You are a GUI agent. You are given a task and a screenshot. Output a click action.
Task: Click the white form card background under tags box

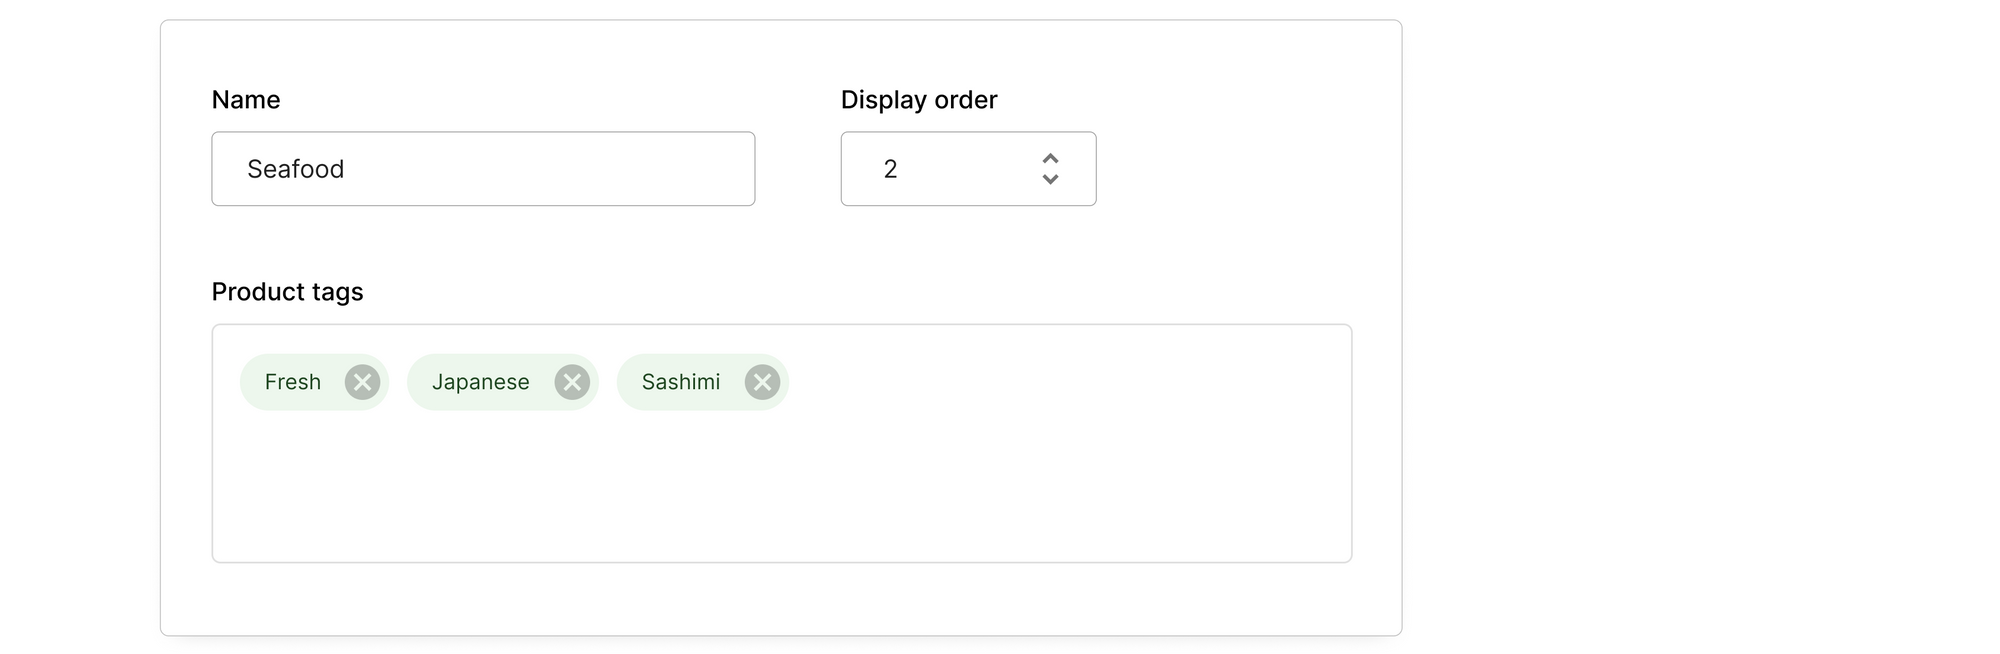point(780,598)
